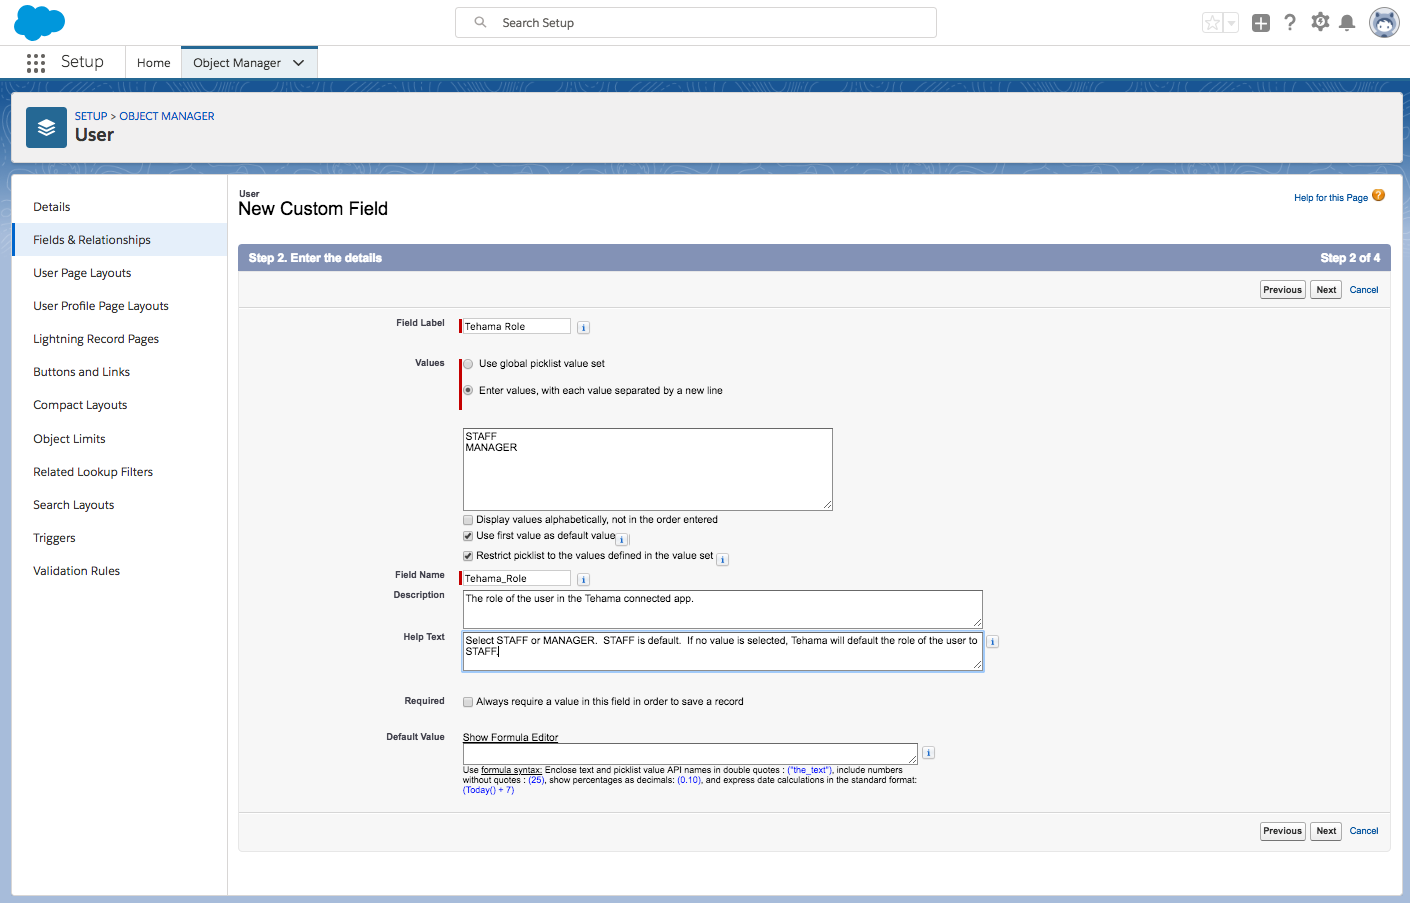Click the top Cancel link
The height and width of the screenshot is (903, 1410).
point(1364,290)
